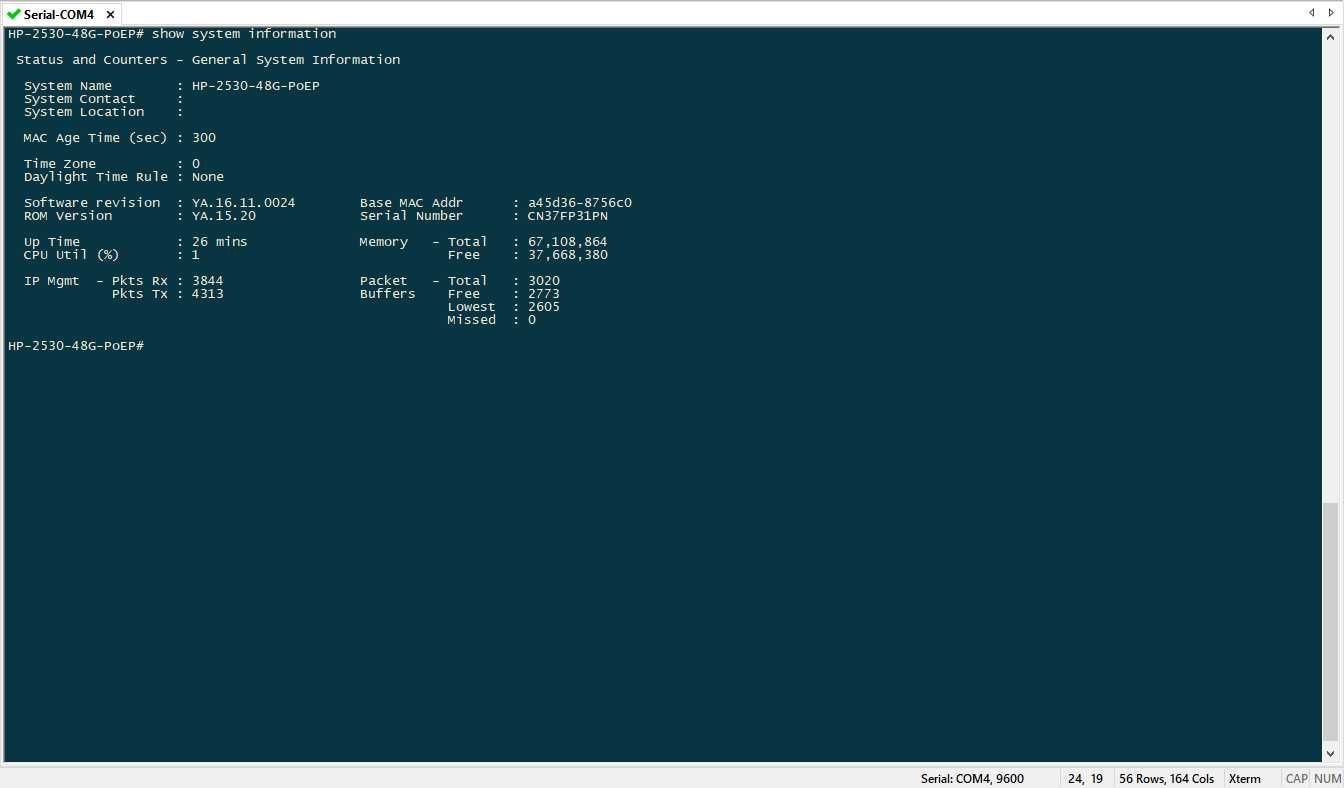
Task: Click Memory Total 67,108,864
Action: click(568, 242)
